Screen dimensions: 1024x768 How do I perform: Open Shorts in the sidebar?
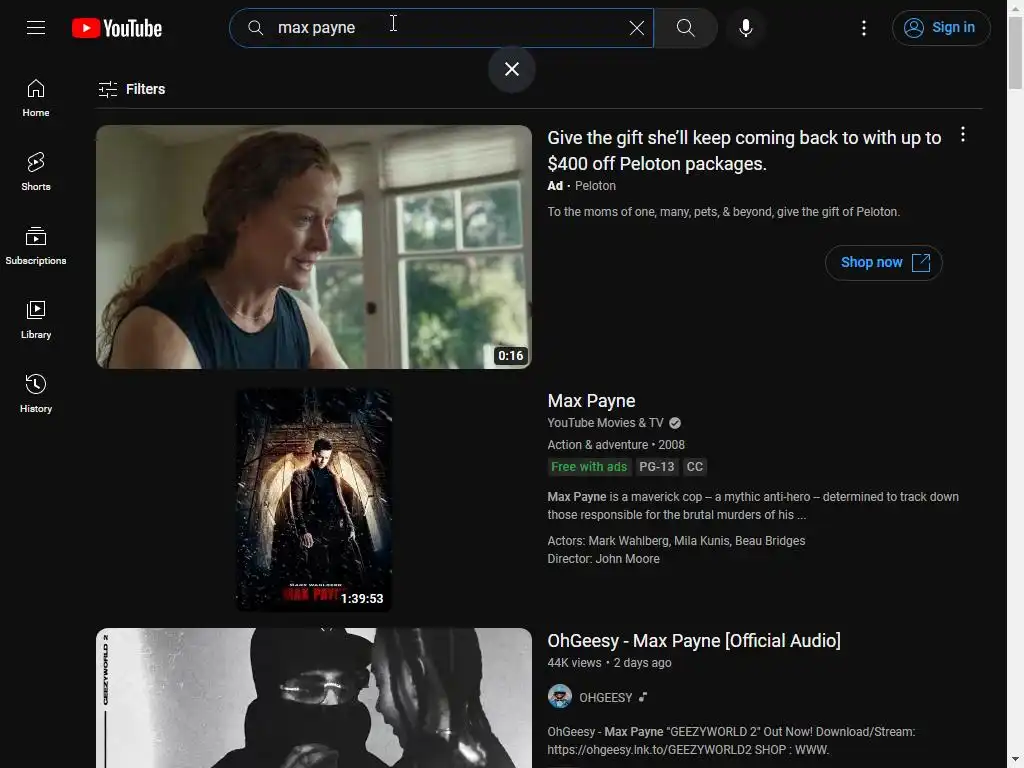(36, 172)
